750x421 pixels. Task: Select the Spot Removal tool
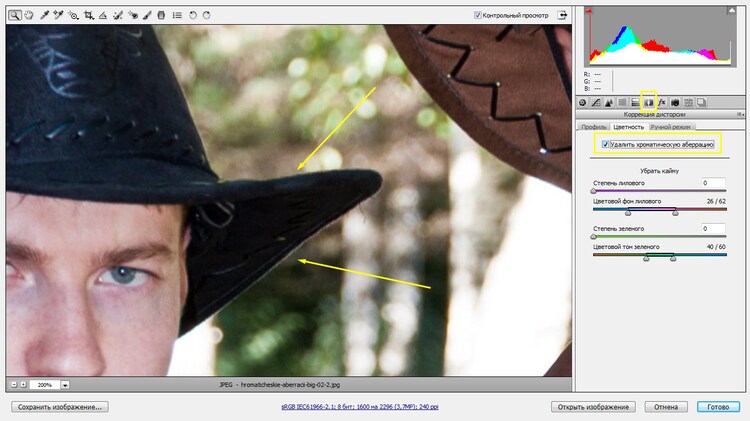tap(118, 15)
